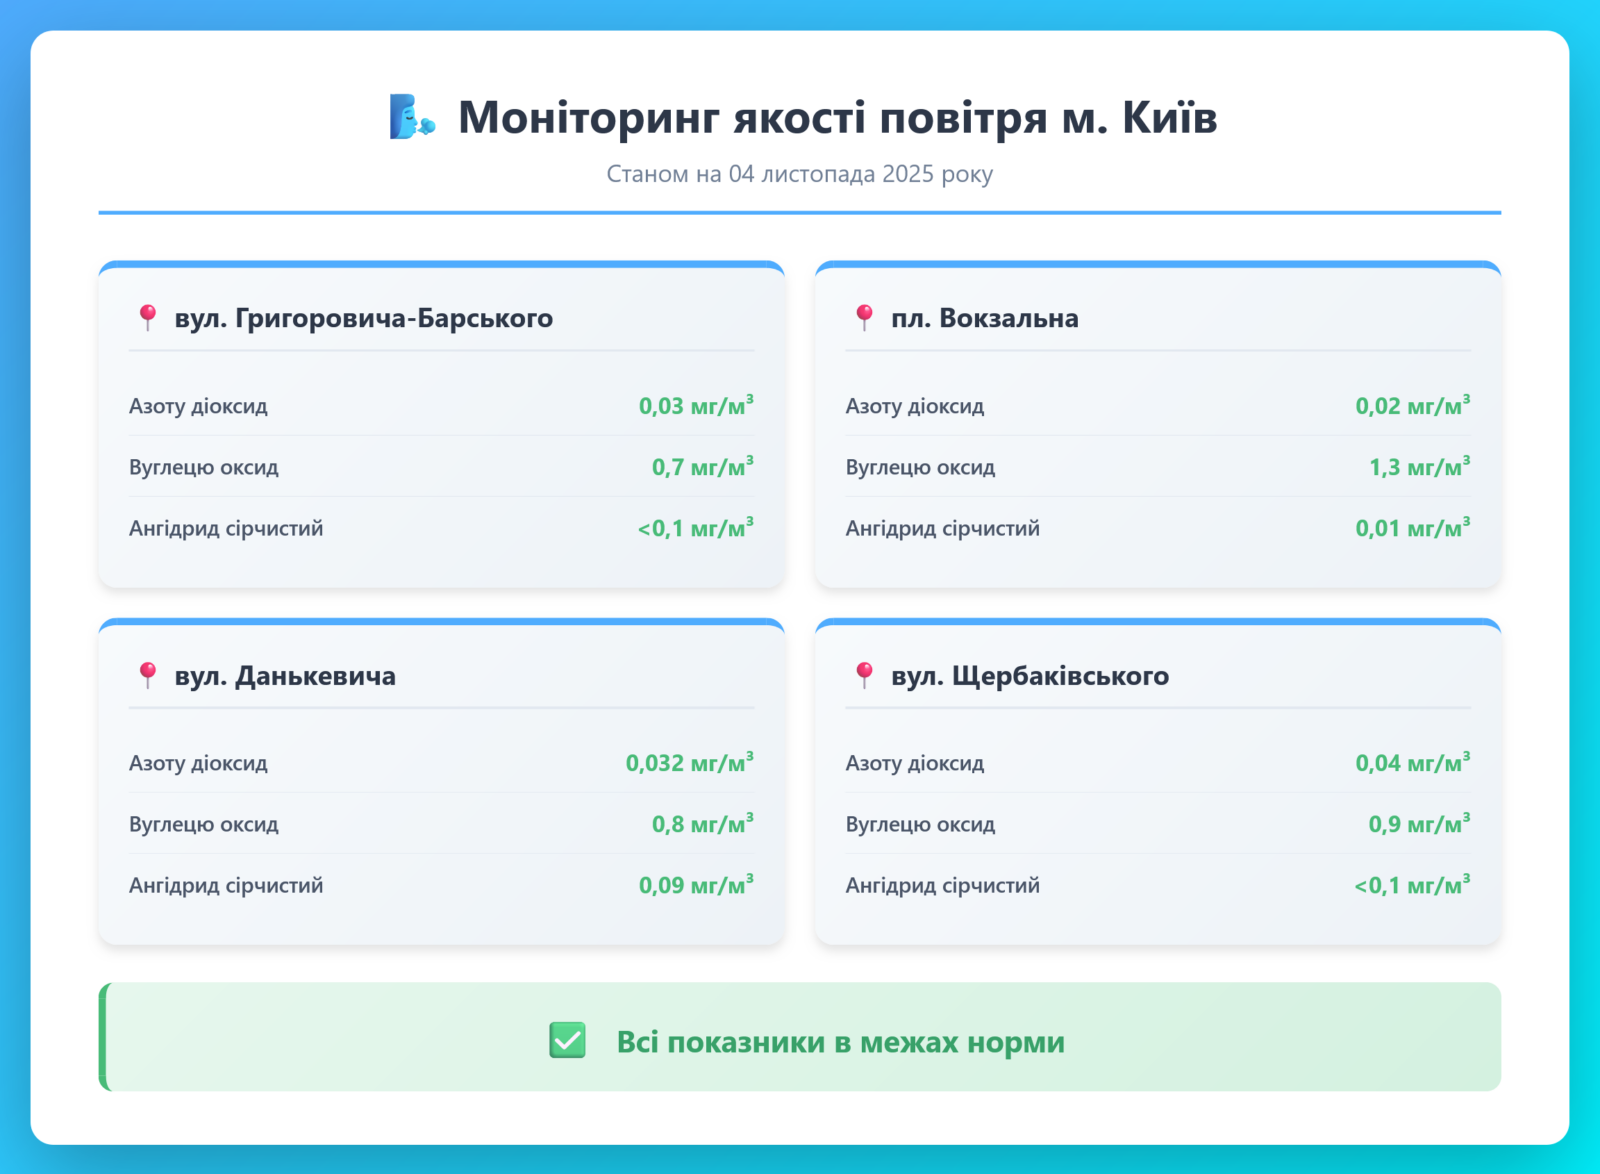Click Ангідрид сірчистий row under пл. Вокзальна
Image resolution: width=1600 pixels, height=1174 pixels.
tap(942, 528)
